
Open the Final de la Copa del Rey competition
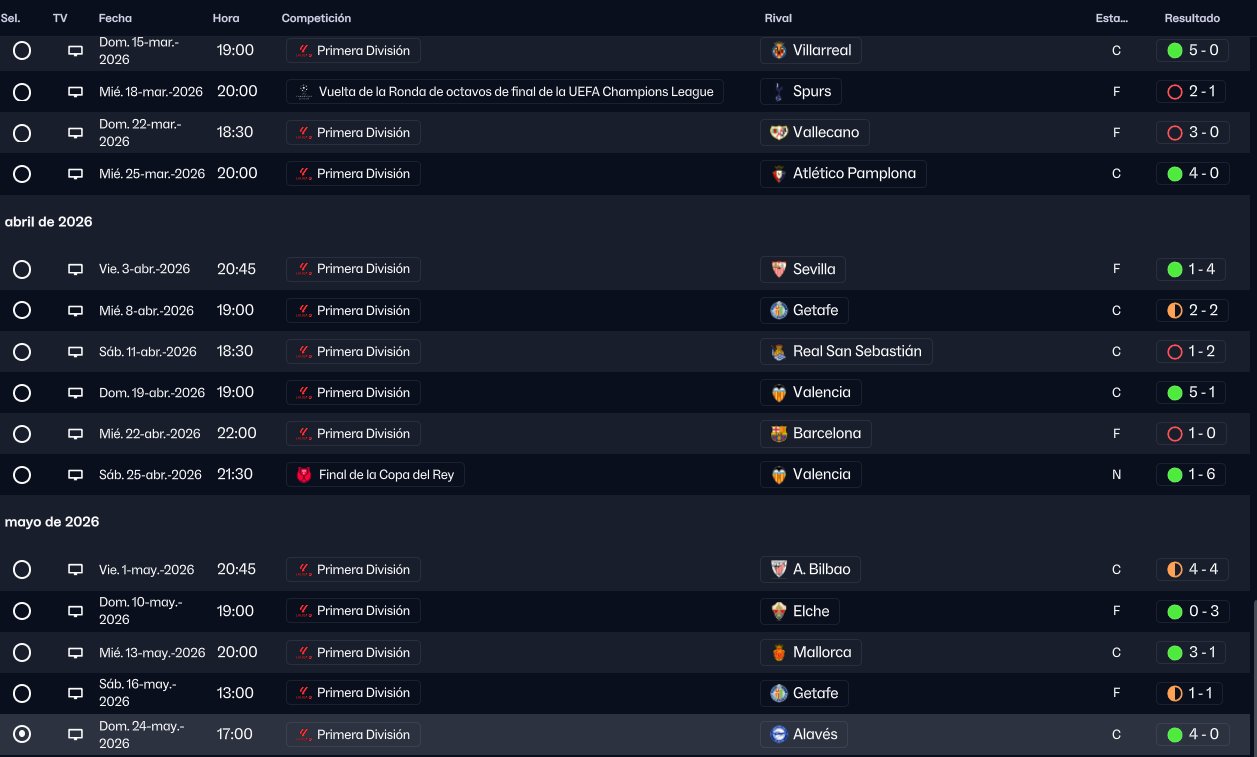coord(375,474)
